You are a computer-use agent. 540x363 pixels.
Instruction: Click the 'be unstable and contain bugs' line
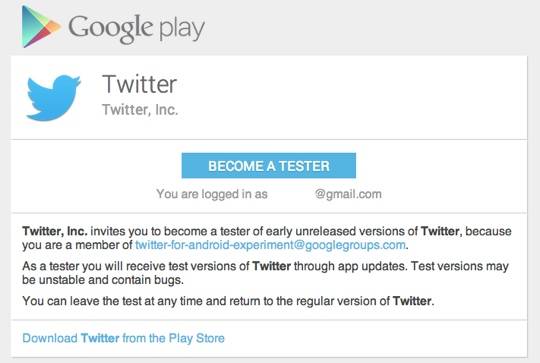(x=103, y=280)
